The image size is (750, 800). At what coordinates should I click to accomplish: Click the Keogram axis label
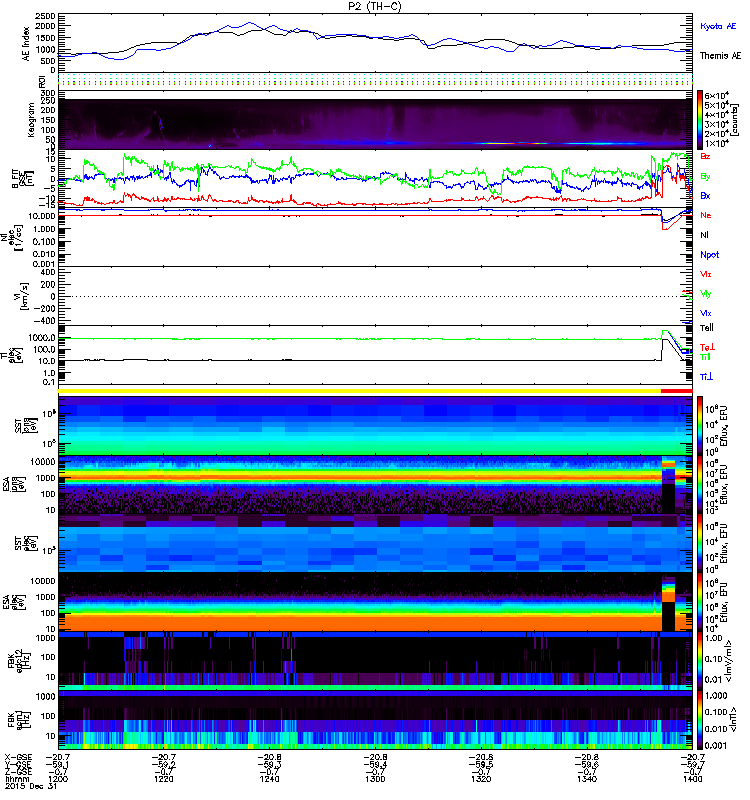pyautogui.click(x=31, y=120)
